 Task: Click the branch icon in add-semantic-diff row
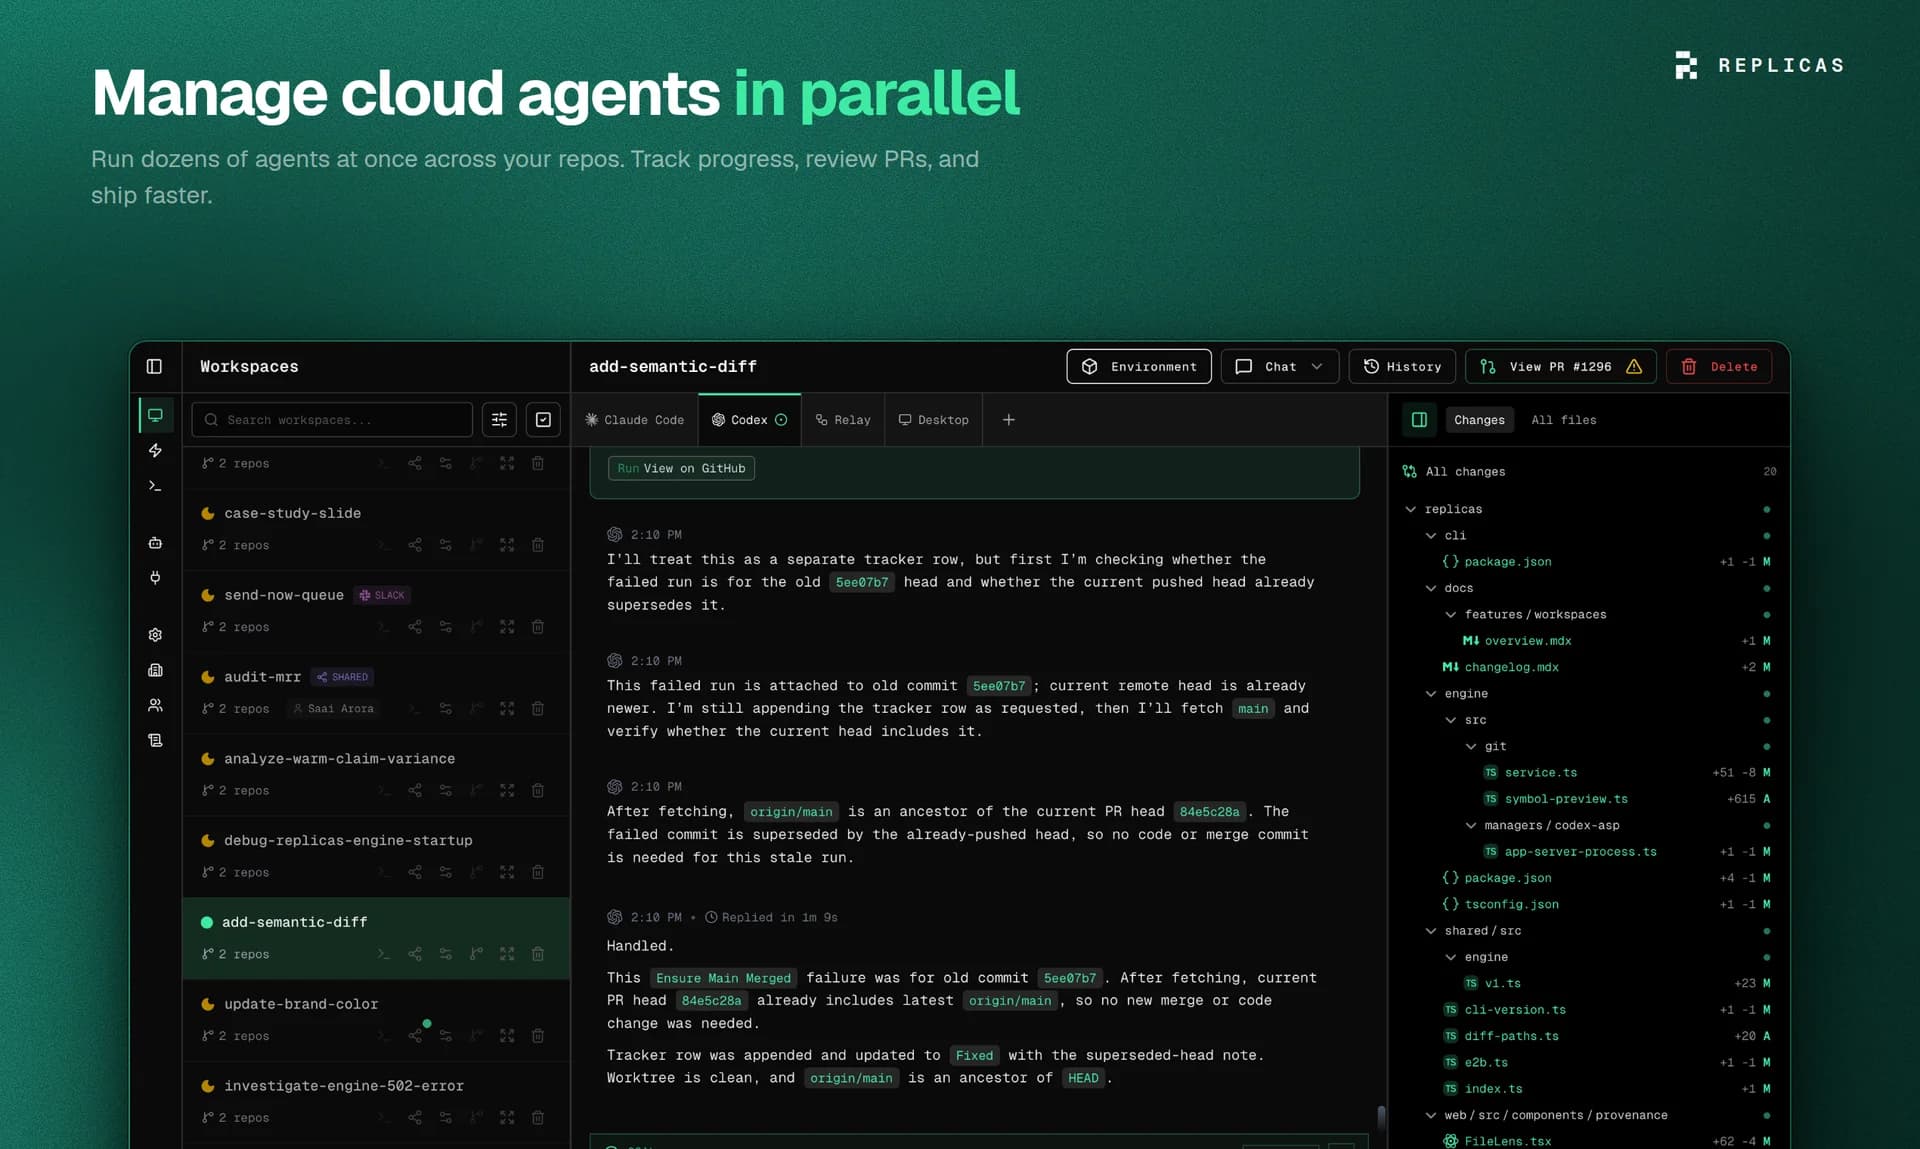476,954
